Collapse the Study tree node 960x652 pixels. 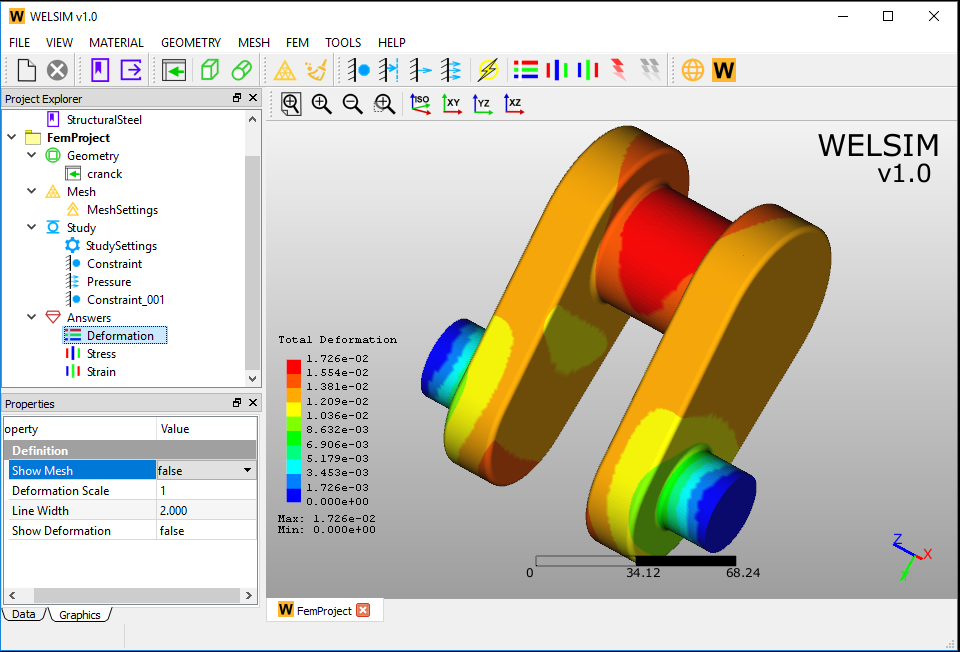coord(32,228)
